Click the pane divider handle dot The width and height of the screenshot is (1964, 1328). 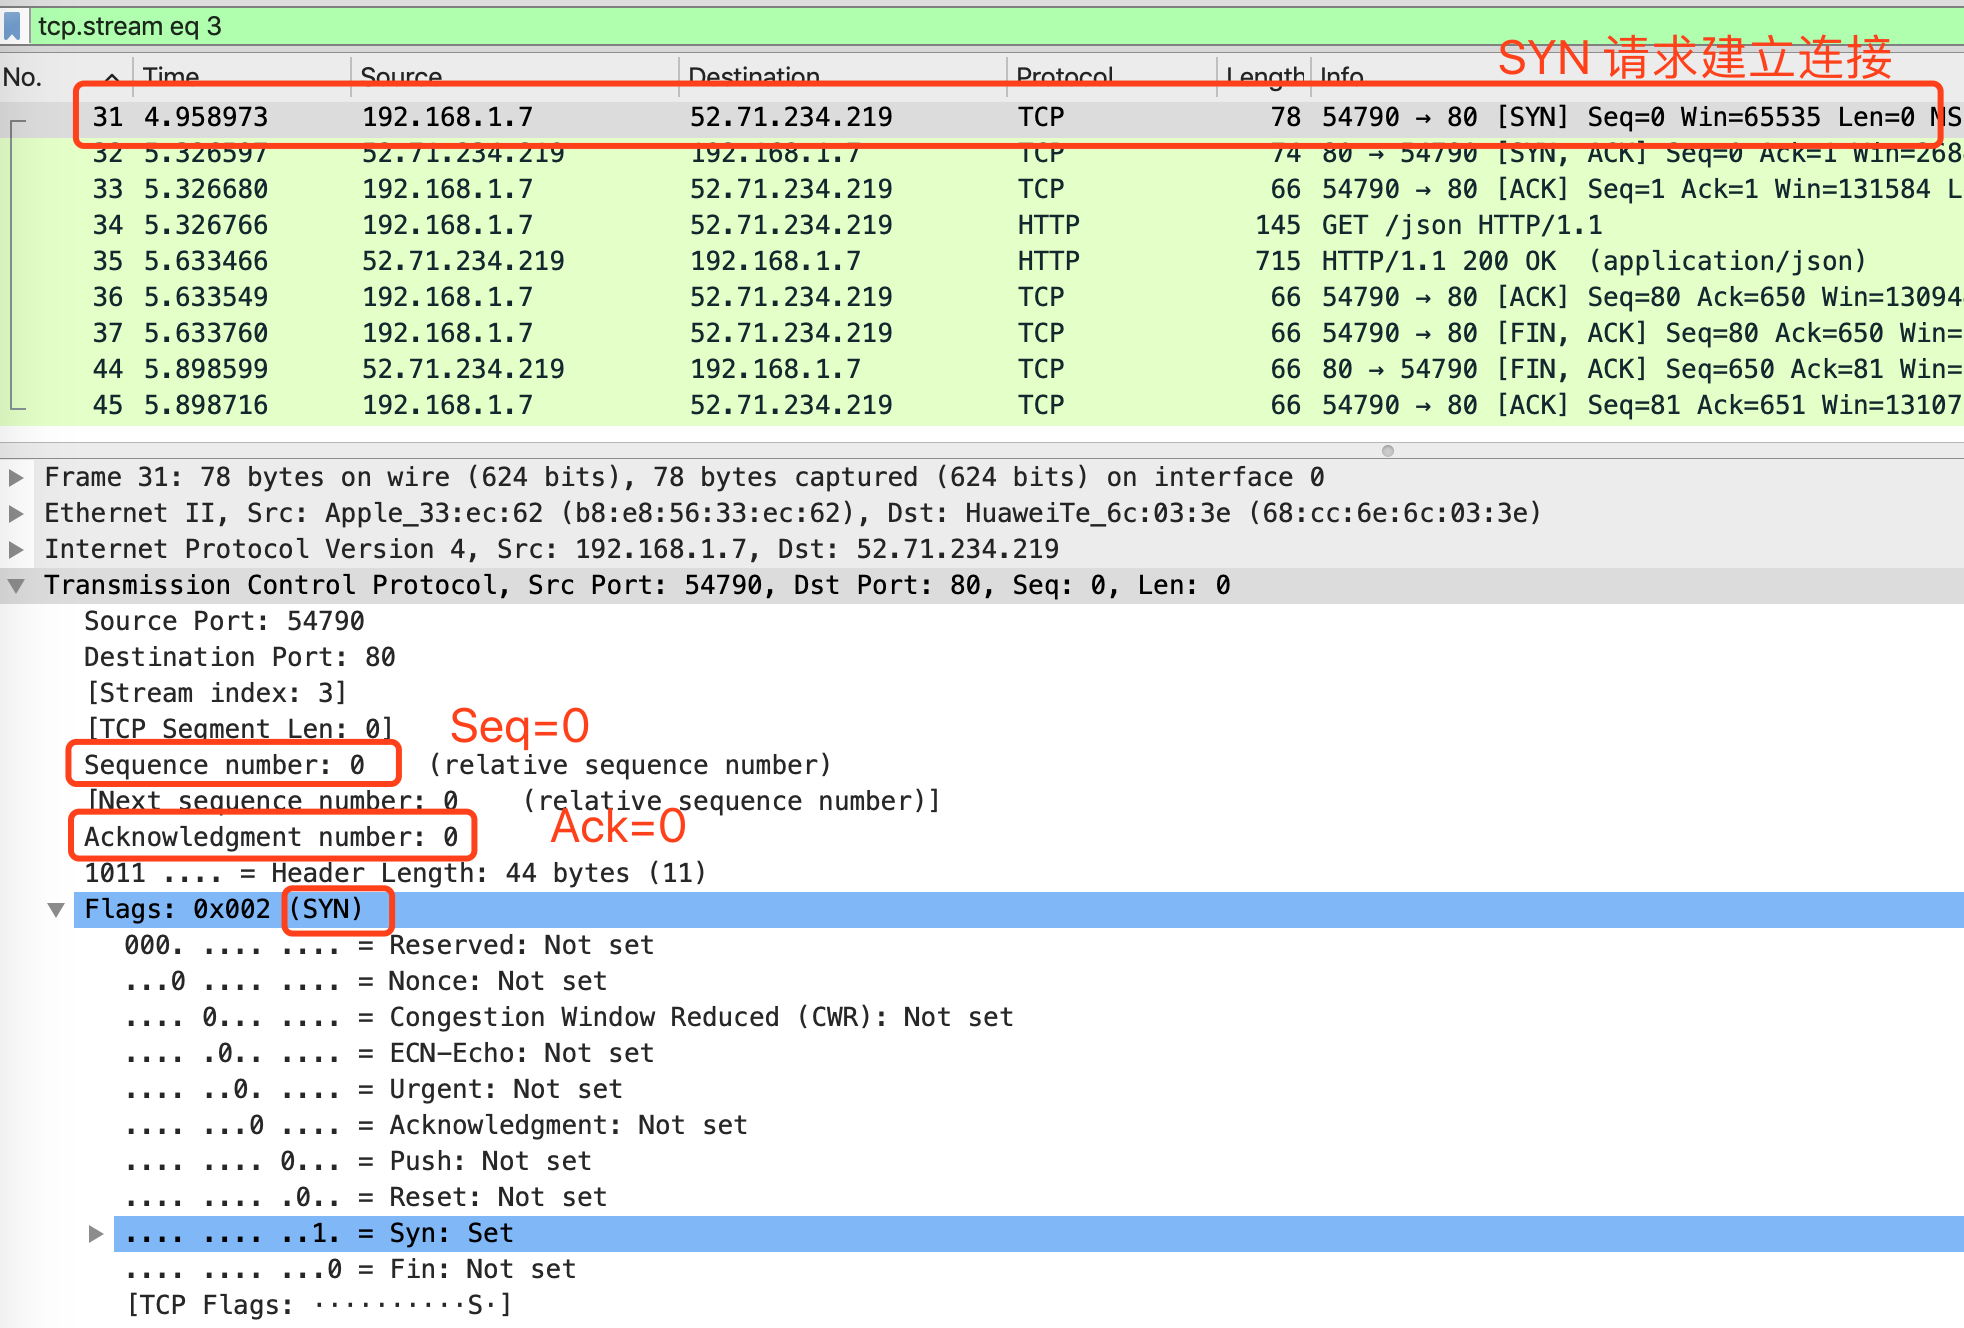pos(1387,451)
